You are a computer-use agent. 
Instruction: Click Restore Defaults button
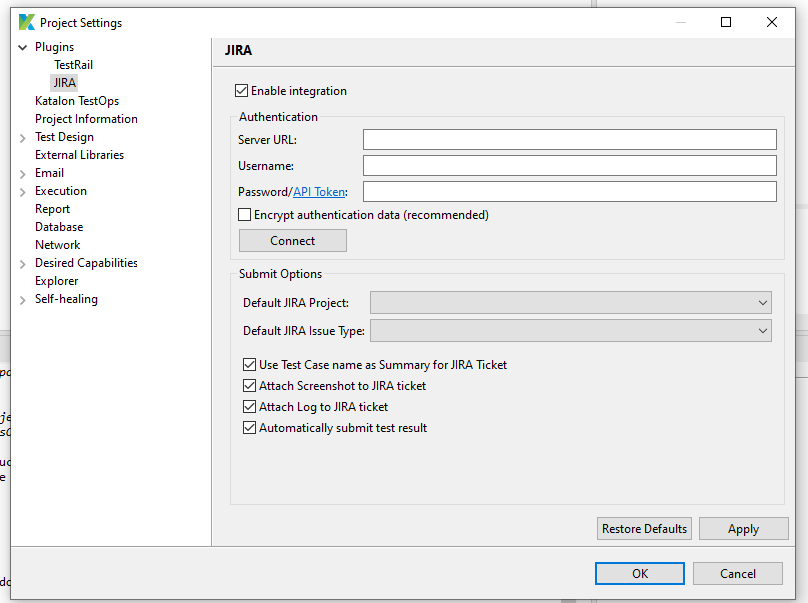[644, 529]
